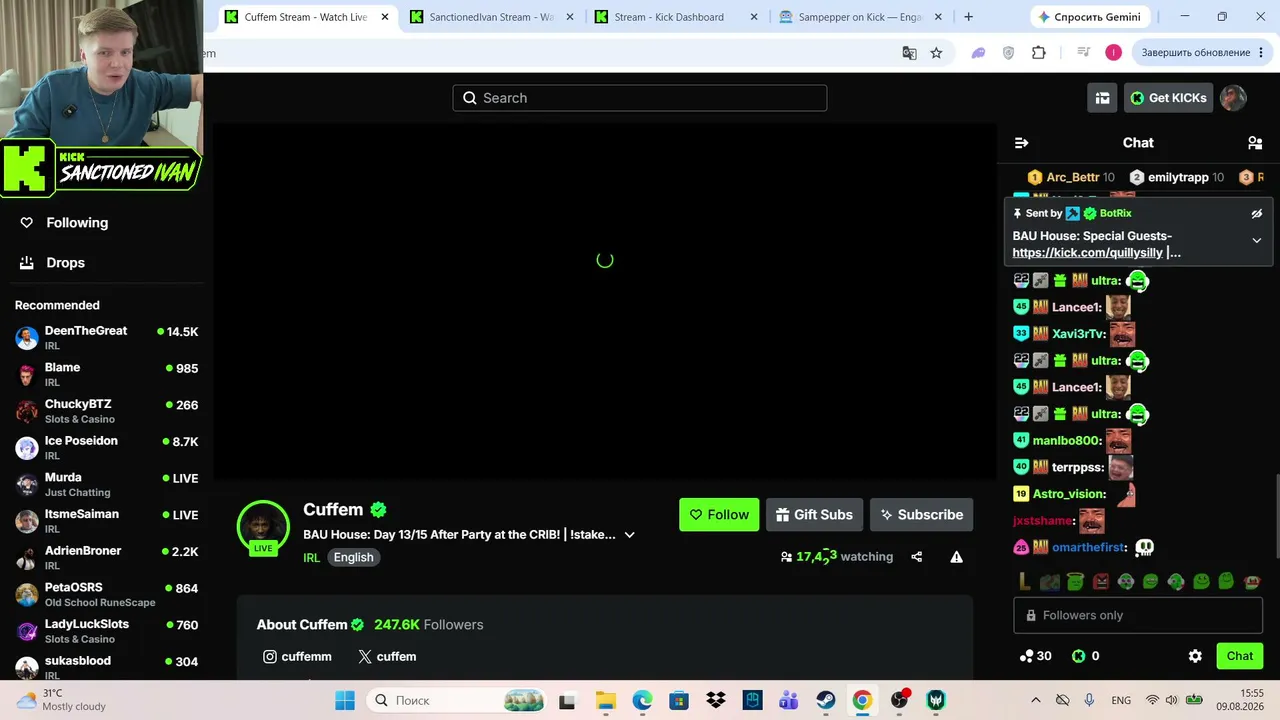Open LadyLuckSlots recommended channel
The height and width of the screenshot is (720, 1280).
(107, 631)
